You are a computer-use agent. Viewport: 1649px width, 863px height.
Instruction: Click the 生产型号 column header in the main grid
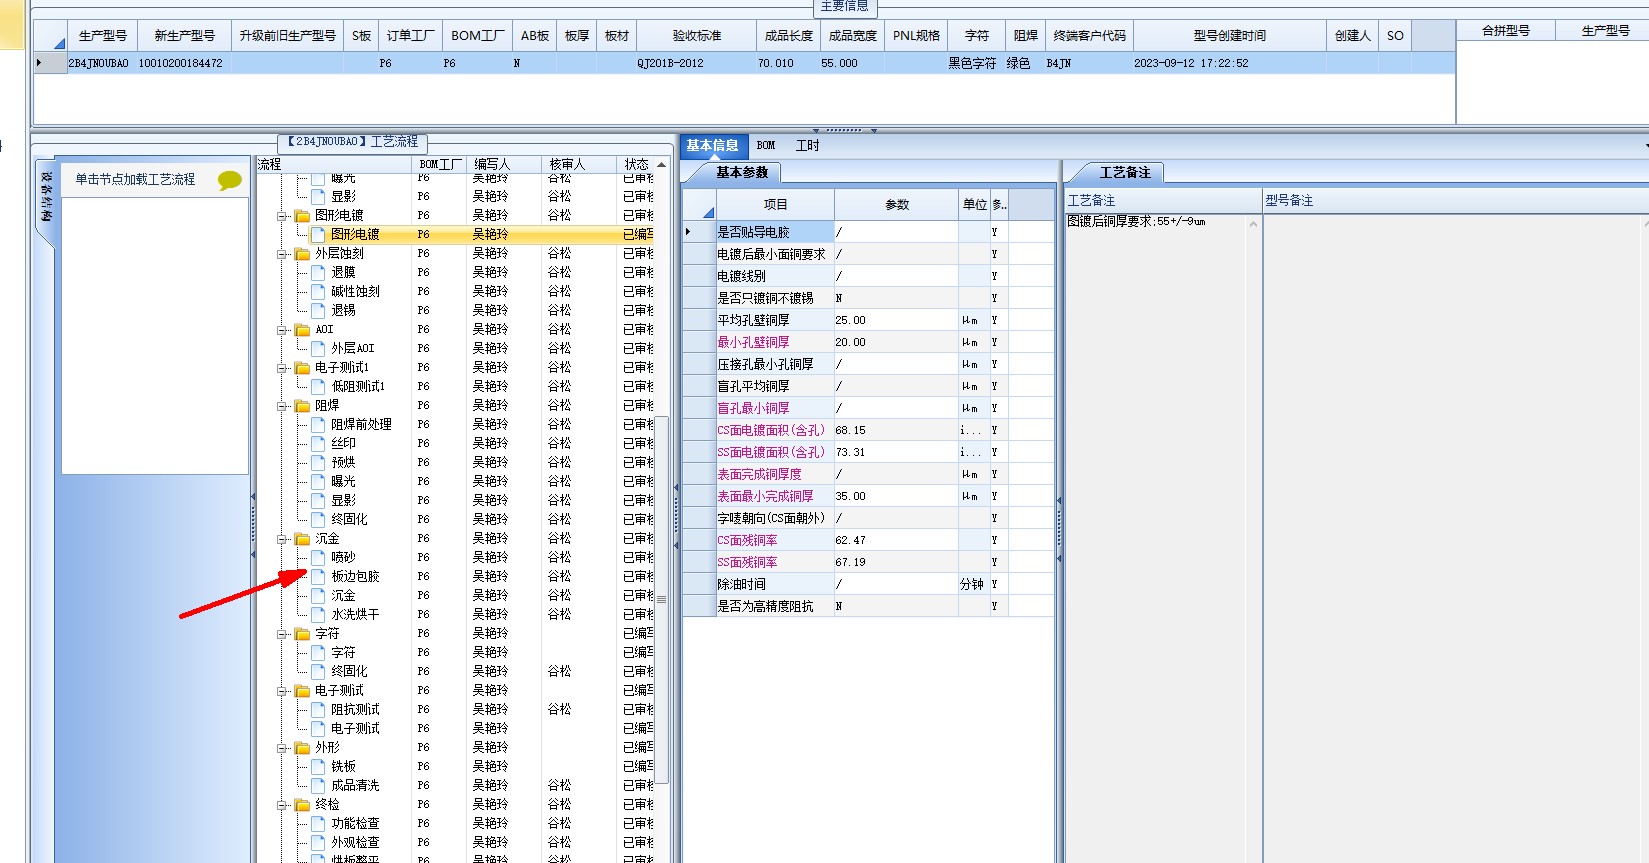[102, 35]
